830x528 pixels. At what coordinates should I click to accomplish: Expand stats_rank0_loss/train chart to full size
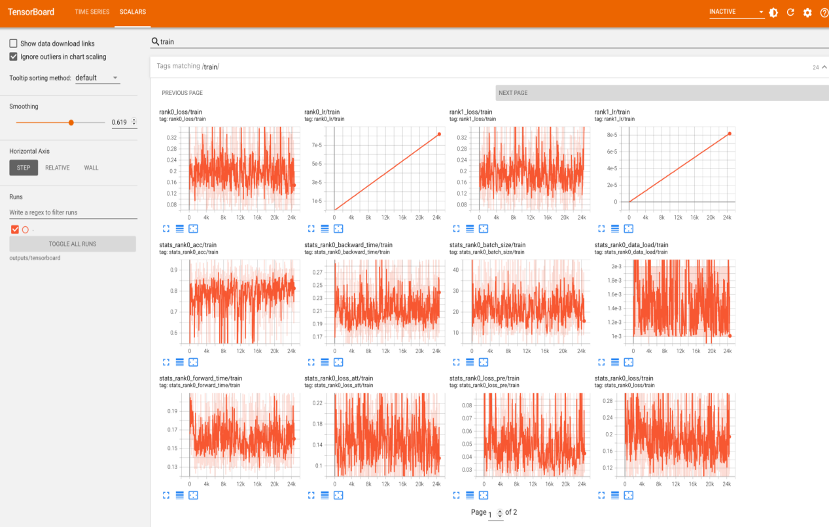601,495
